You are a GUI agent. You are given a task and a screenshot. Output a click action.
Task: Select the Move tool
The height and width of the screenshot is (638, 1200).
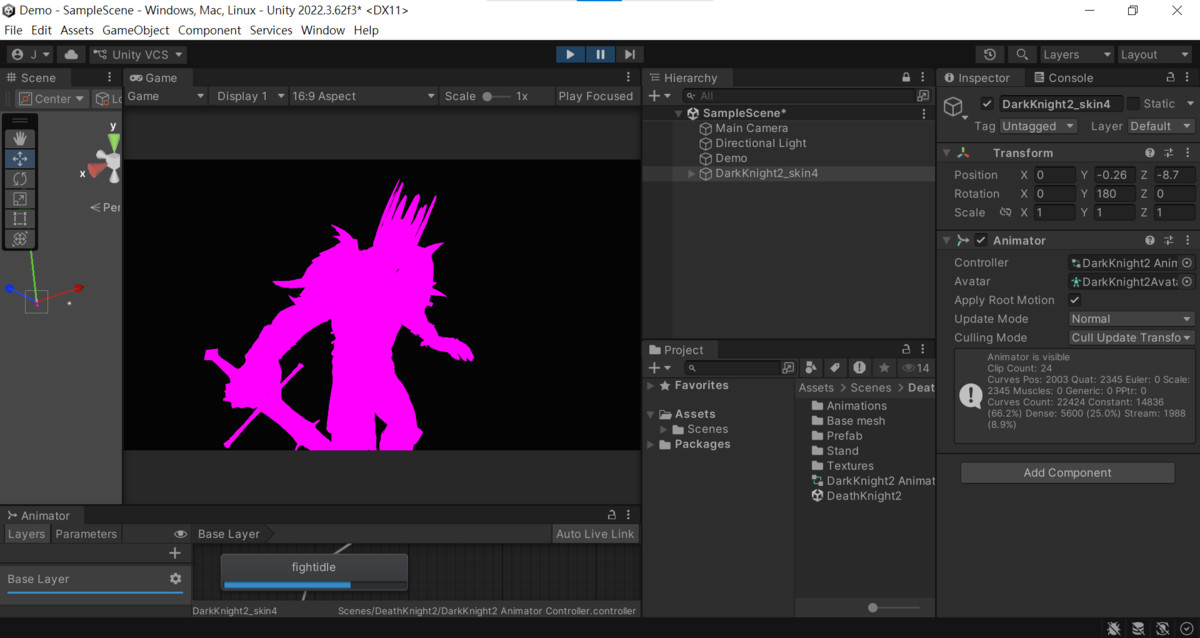[x=20, y=159]
